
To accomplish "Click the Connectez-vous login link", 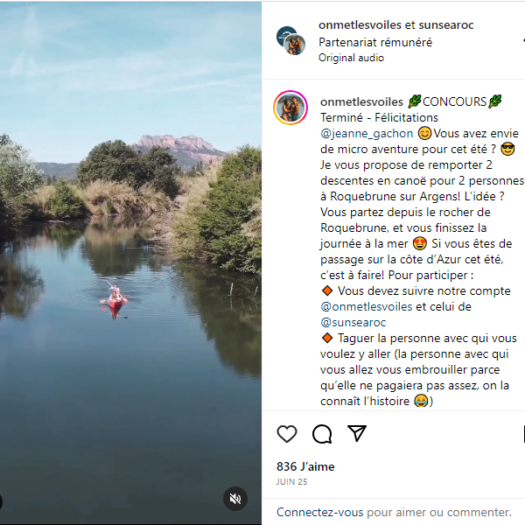I will [320, 512].
